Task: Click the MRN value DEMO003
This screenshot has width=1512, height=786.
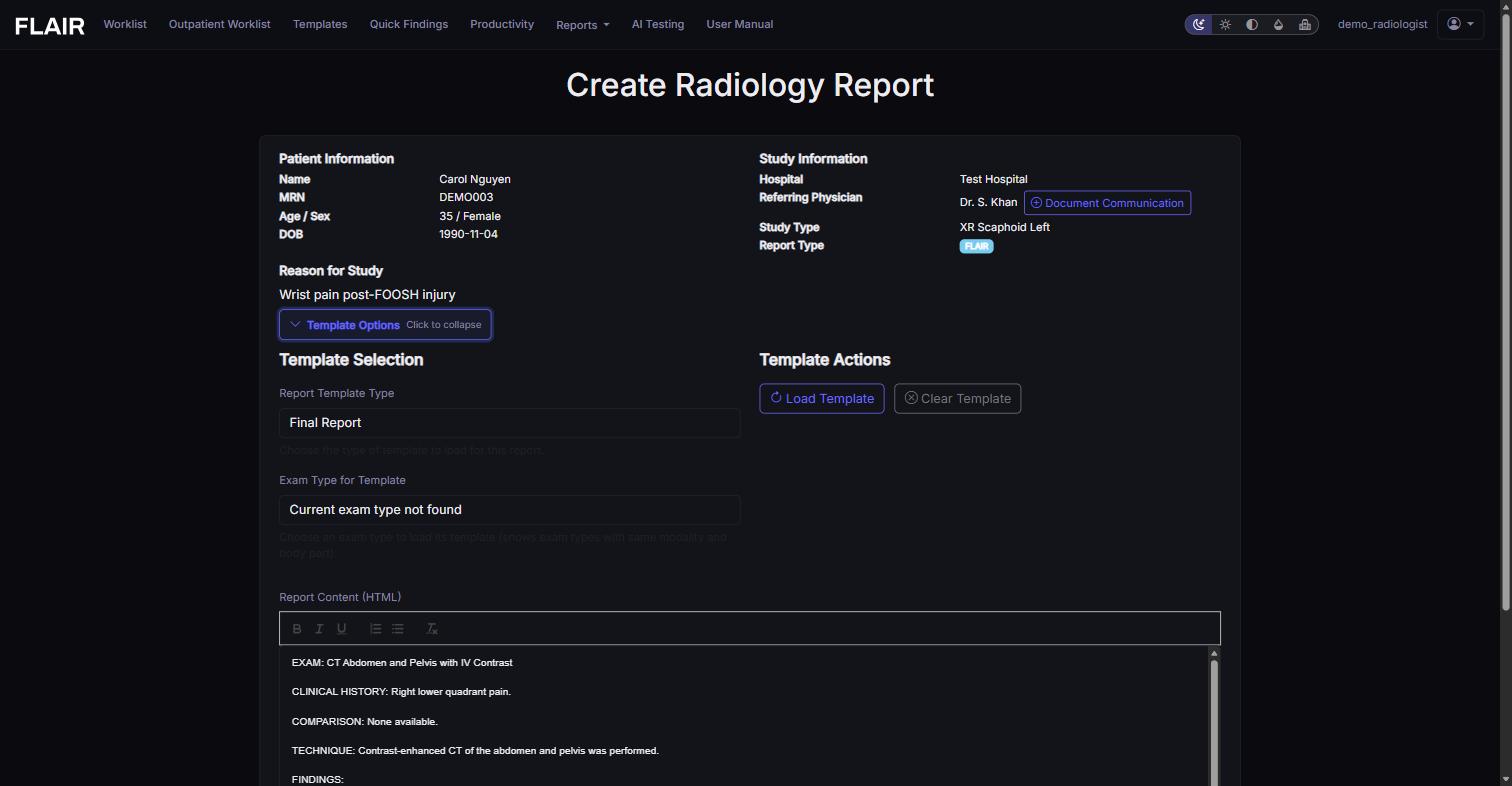Action: [466, 198]
